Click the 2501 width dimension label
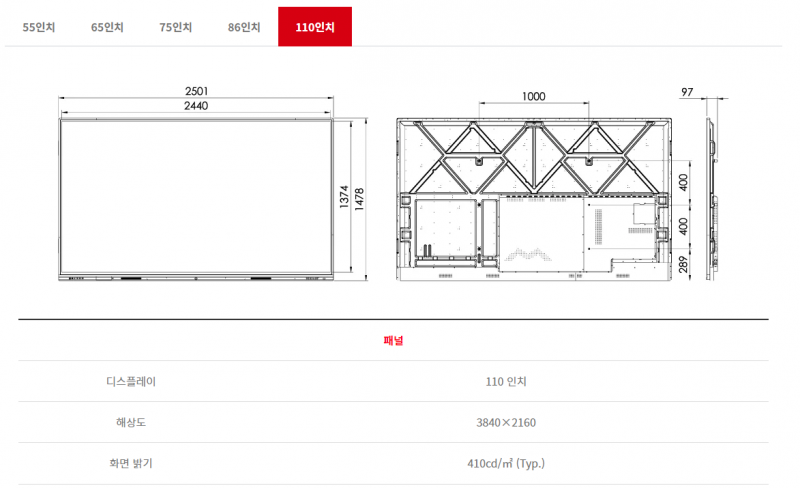This screenshot has height=488, width=800. pyautogui.click(x=196, y=91)
